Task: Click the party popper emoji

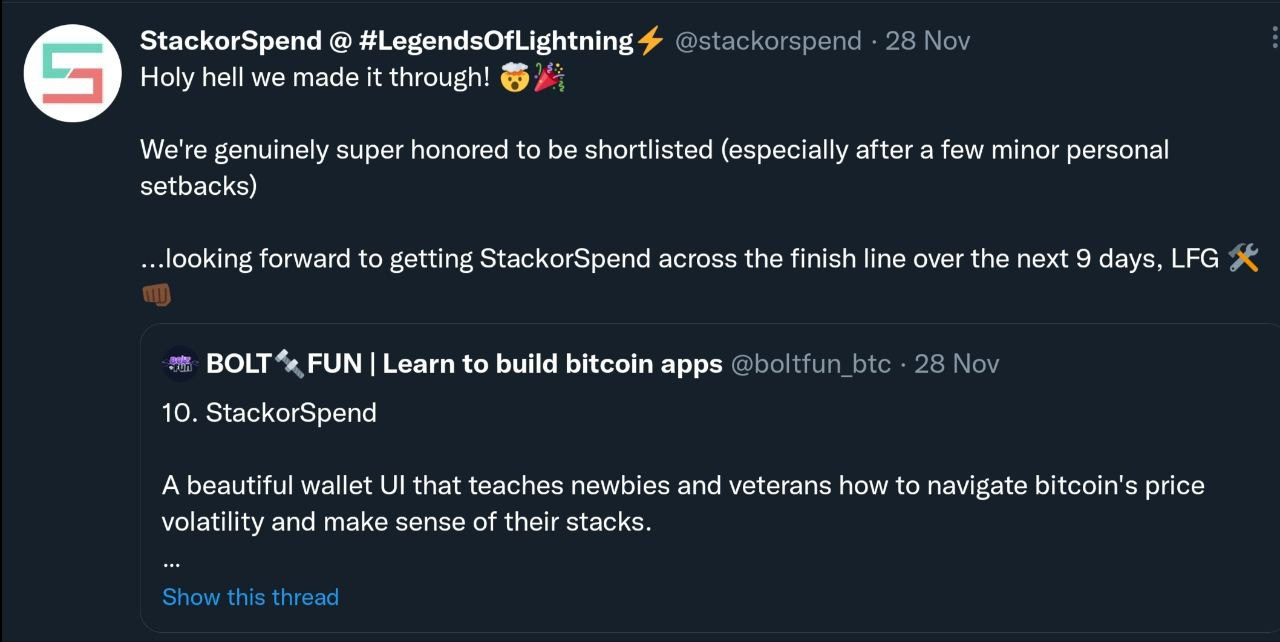Action: point(548,78)
